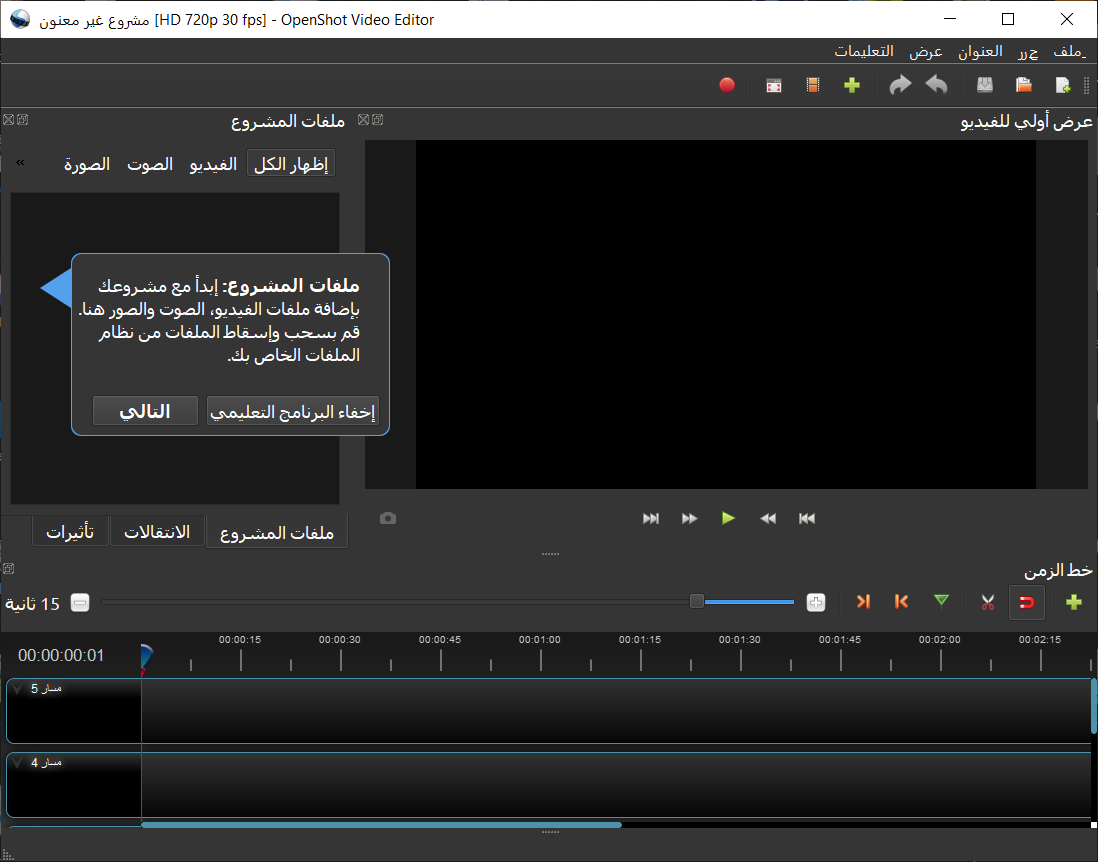Click the timeline zoom out button
1098x862 pixels.
pos(81,602)
